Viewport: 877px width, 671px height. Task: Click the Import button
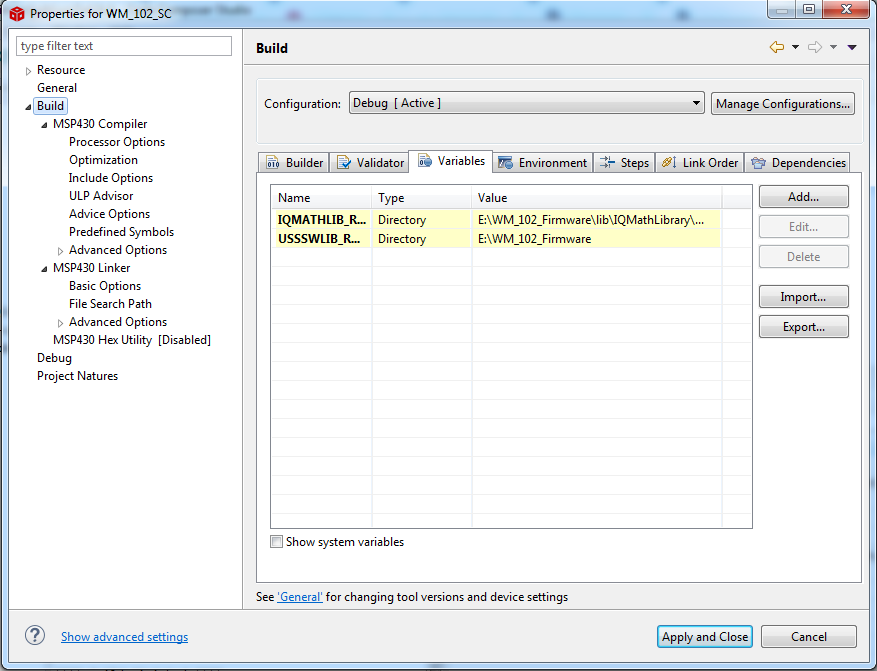click(803, 296)
